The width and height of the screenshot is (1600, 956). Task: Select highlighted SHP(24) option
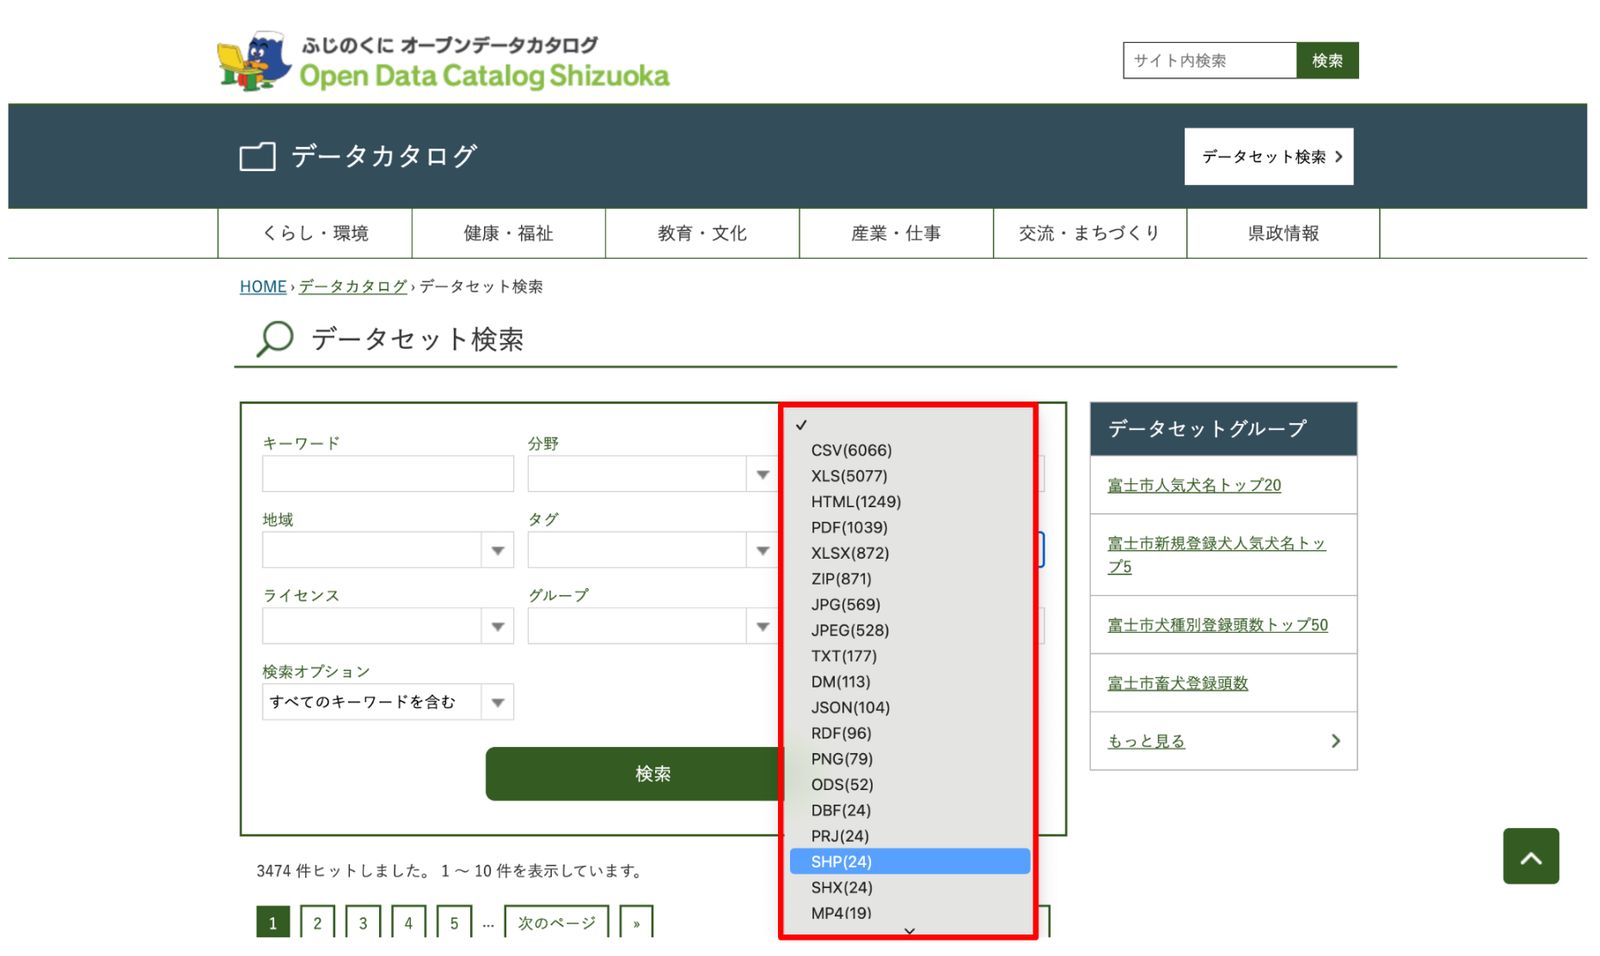910,861
